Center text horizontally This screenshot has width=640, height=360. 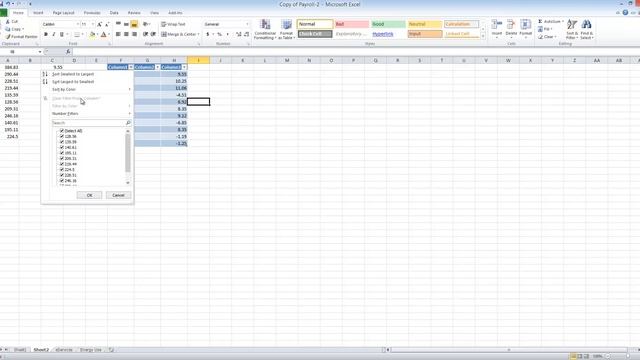(126, 34)
